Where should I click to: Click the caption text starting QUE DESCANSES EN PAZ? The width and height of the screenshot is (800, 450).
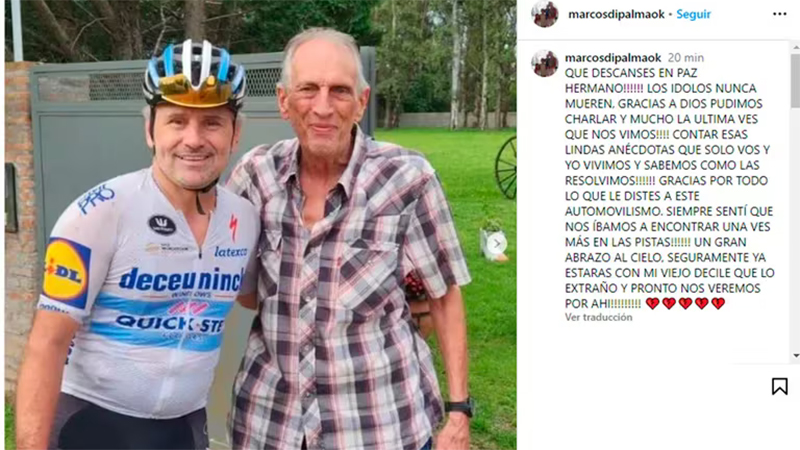point(669,188)
